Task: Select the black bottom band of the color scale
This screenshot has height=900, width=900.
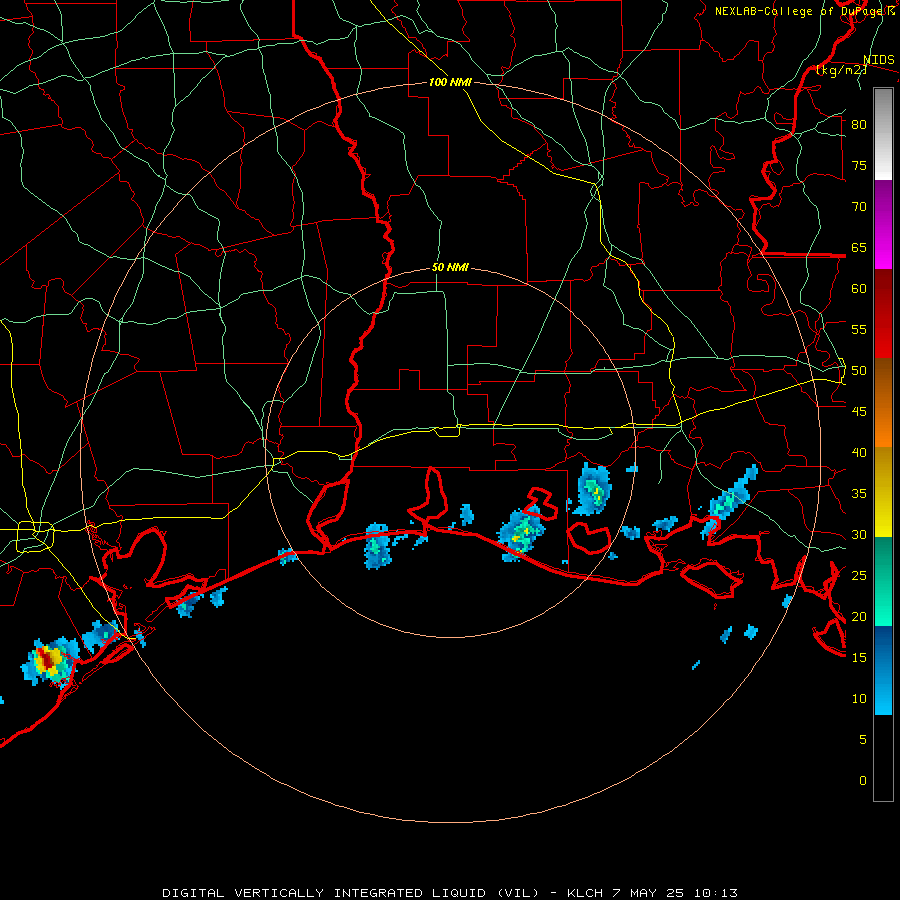Action: [883, 758]
